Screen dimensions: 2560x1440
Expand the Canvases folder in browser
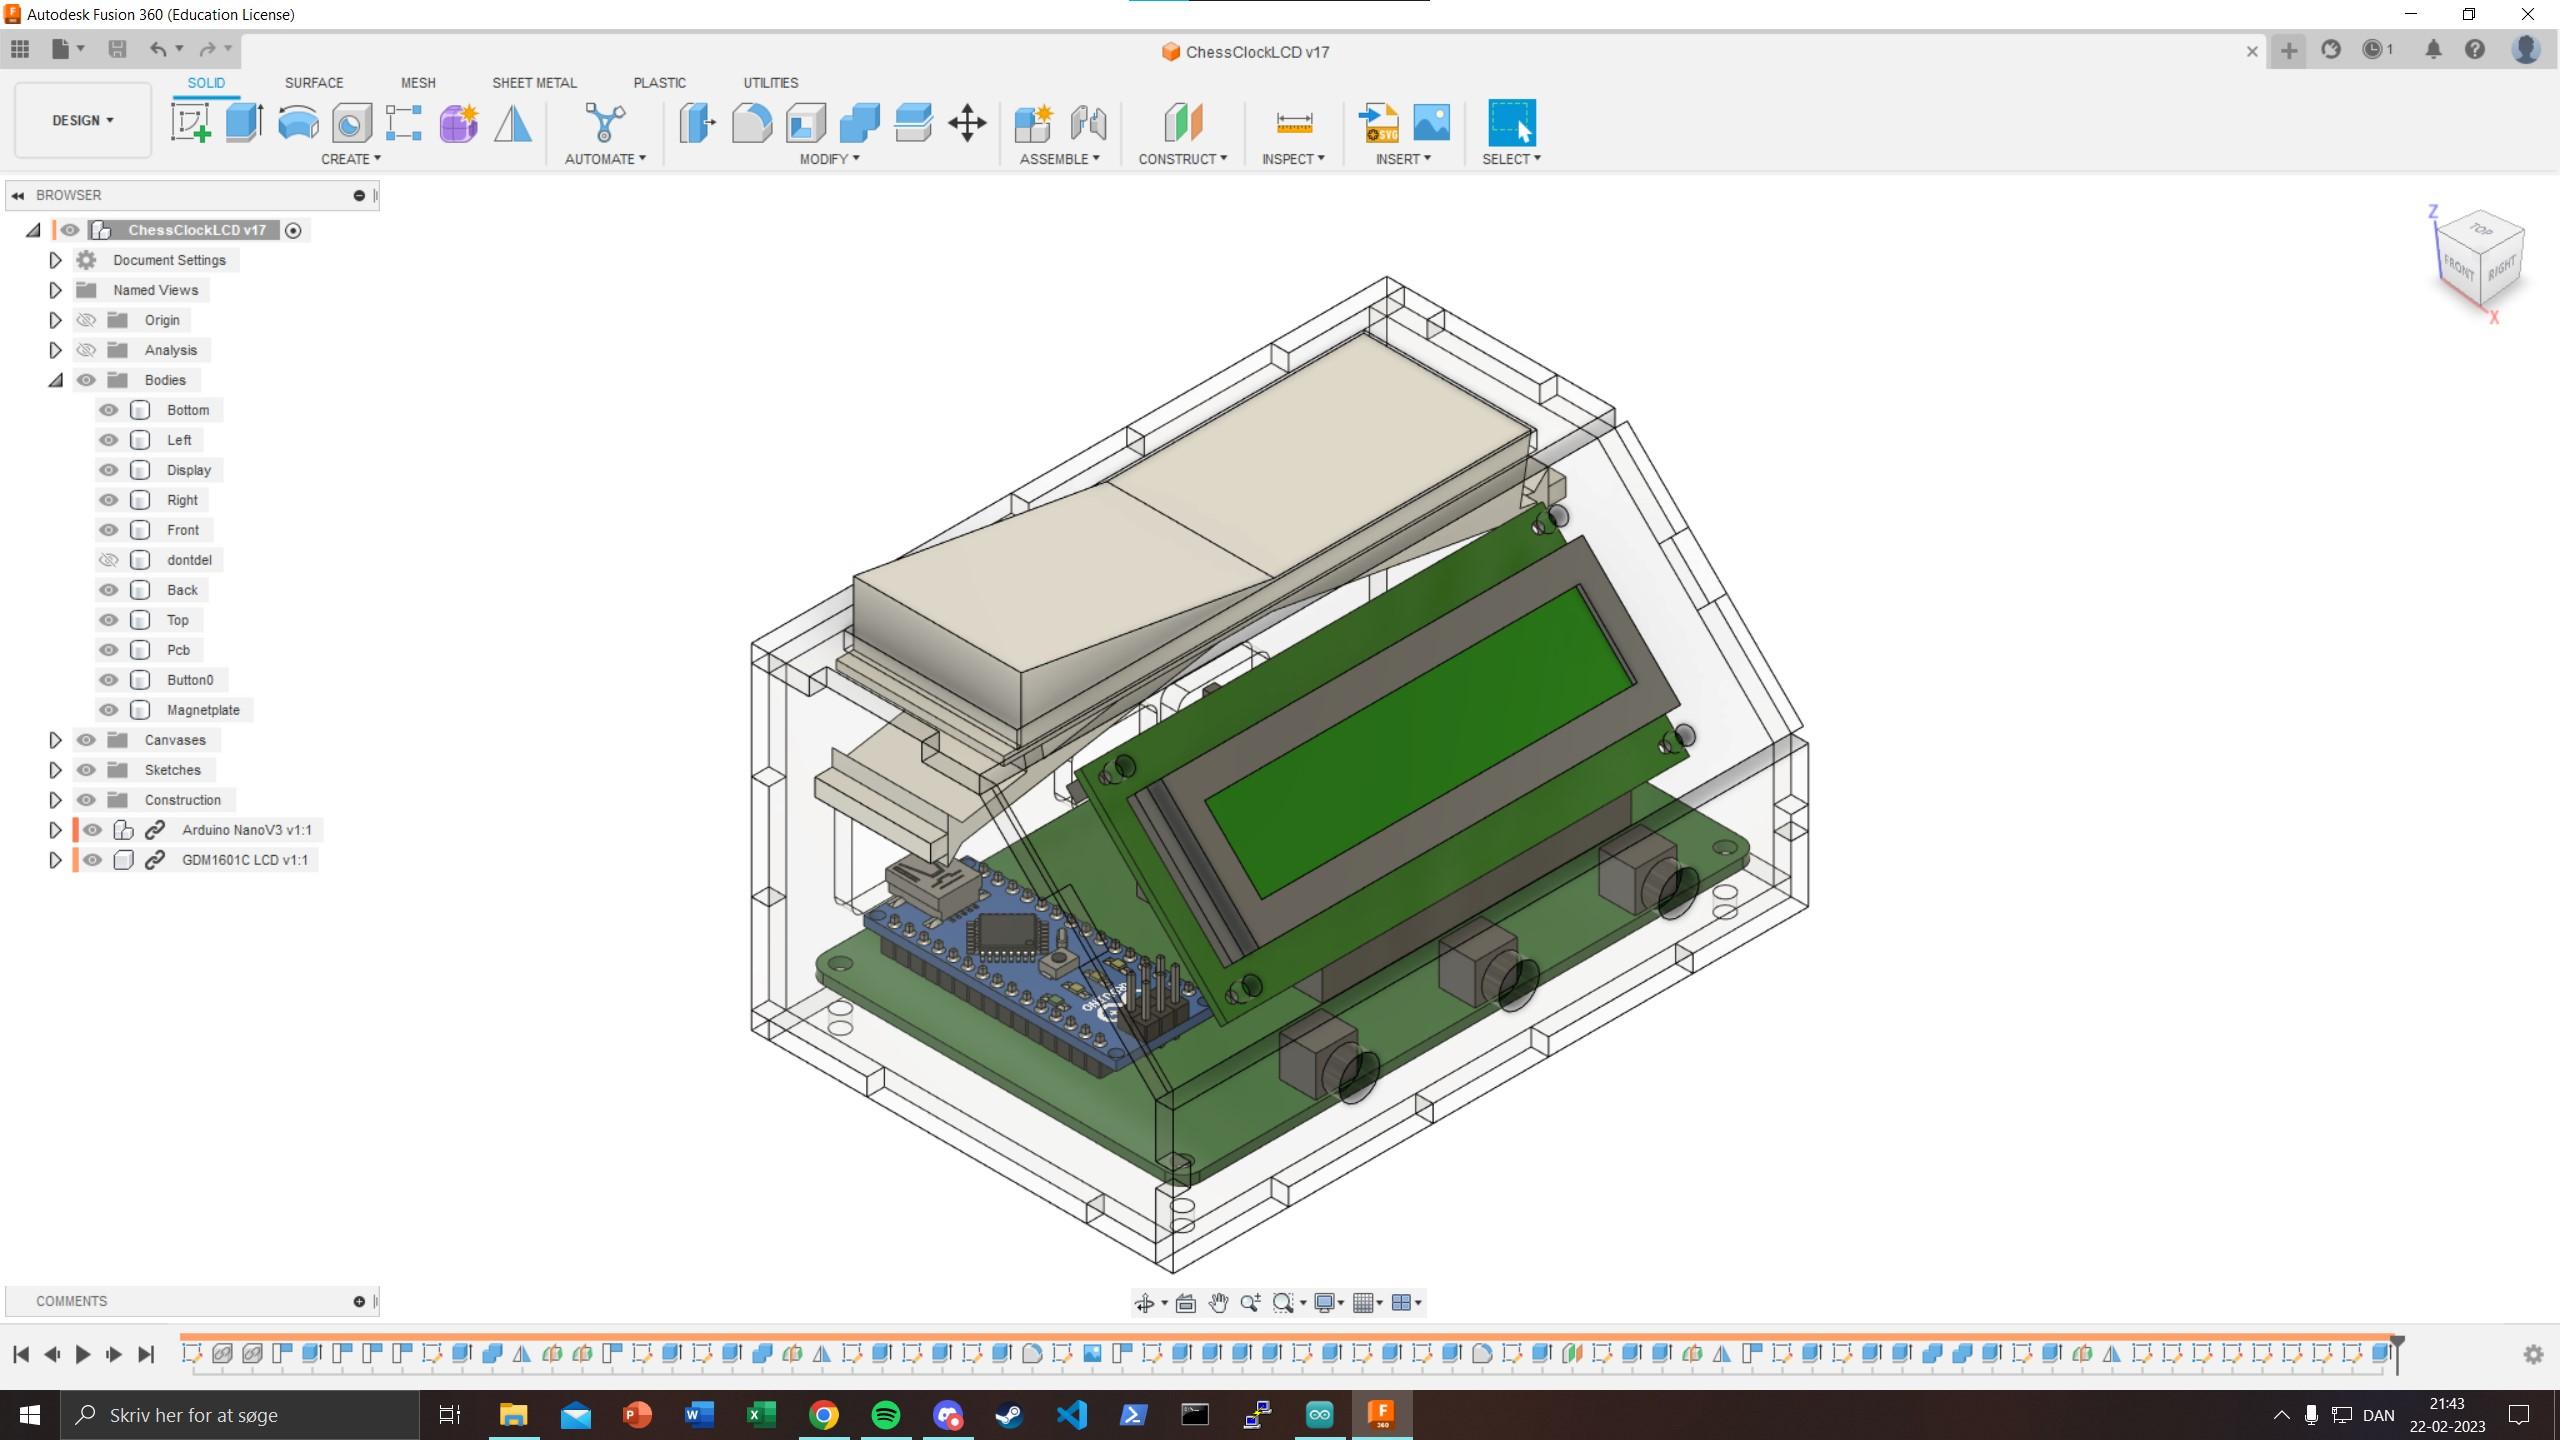click(55, 738)
